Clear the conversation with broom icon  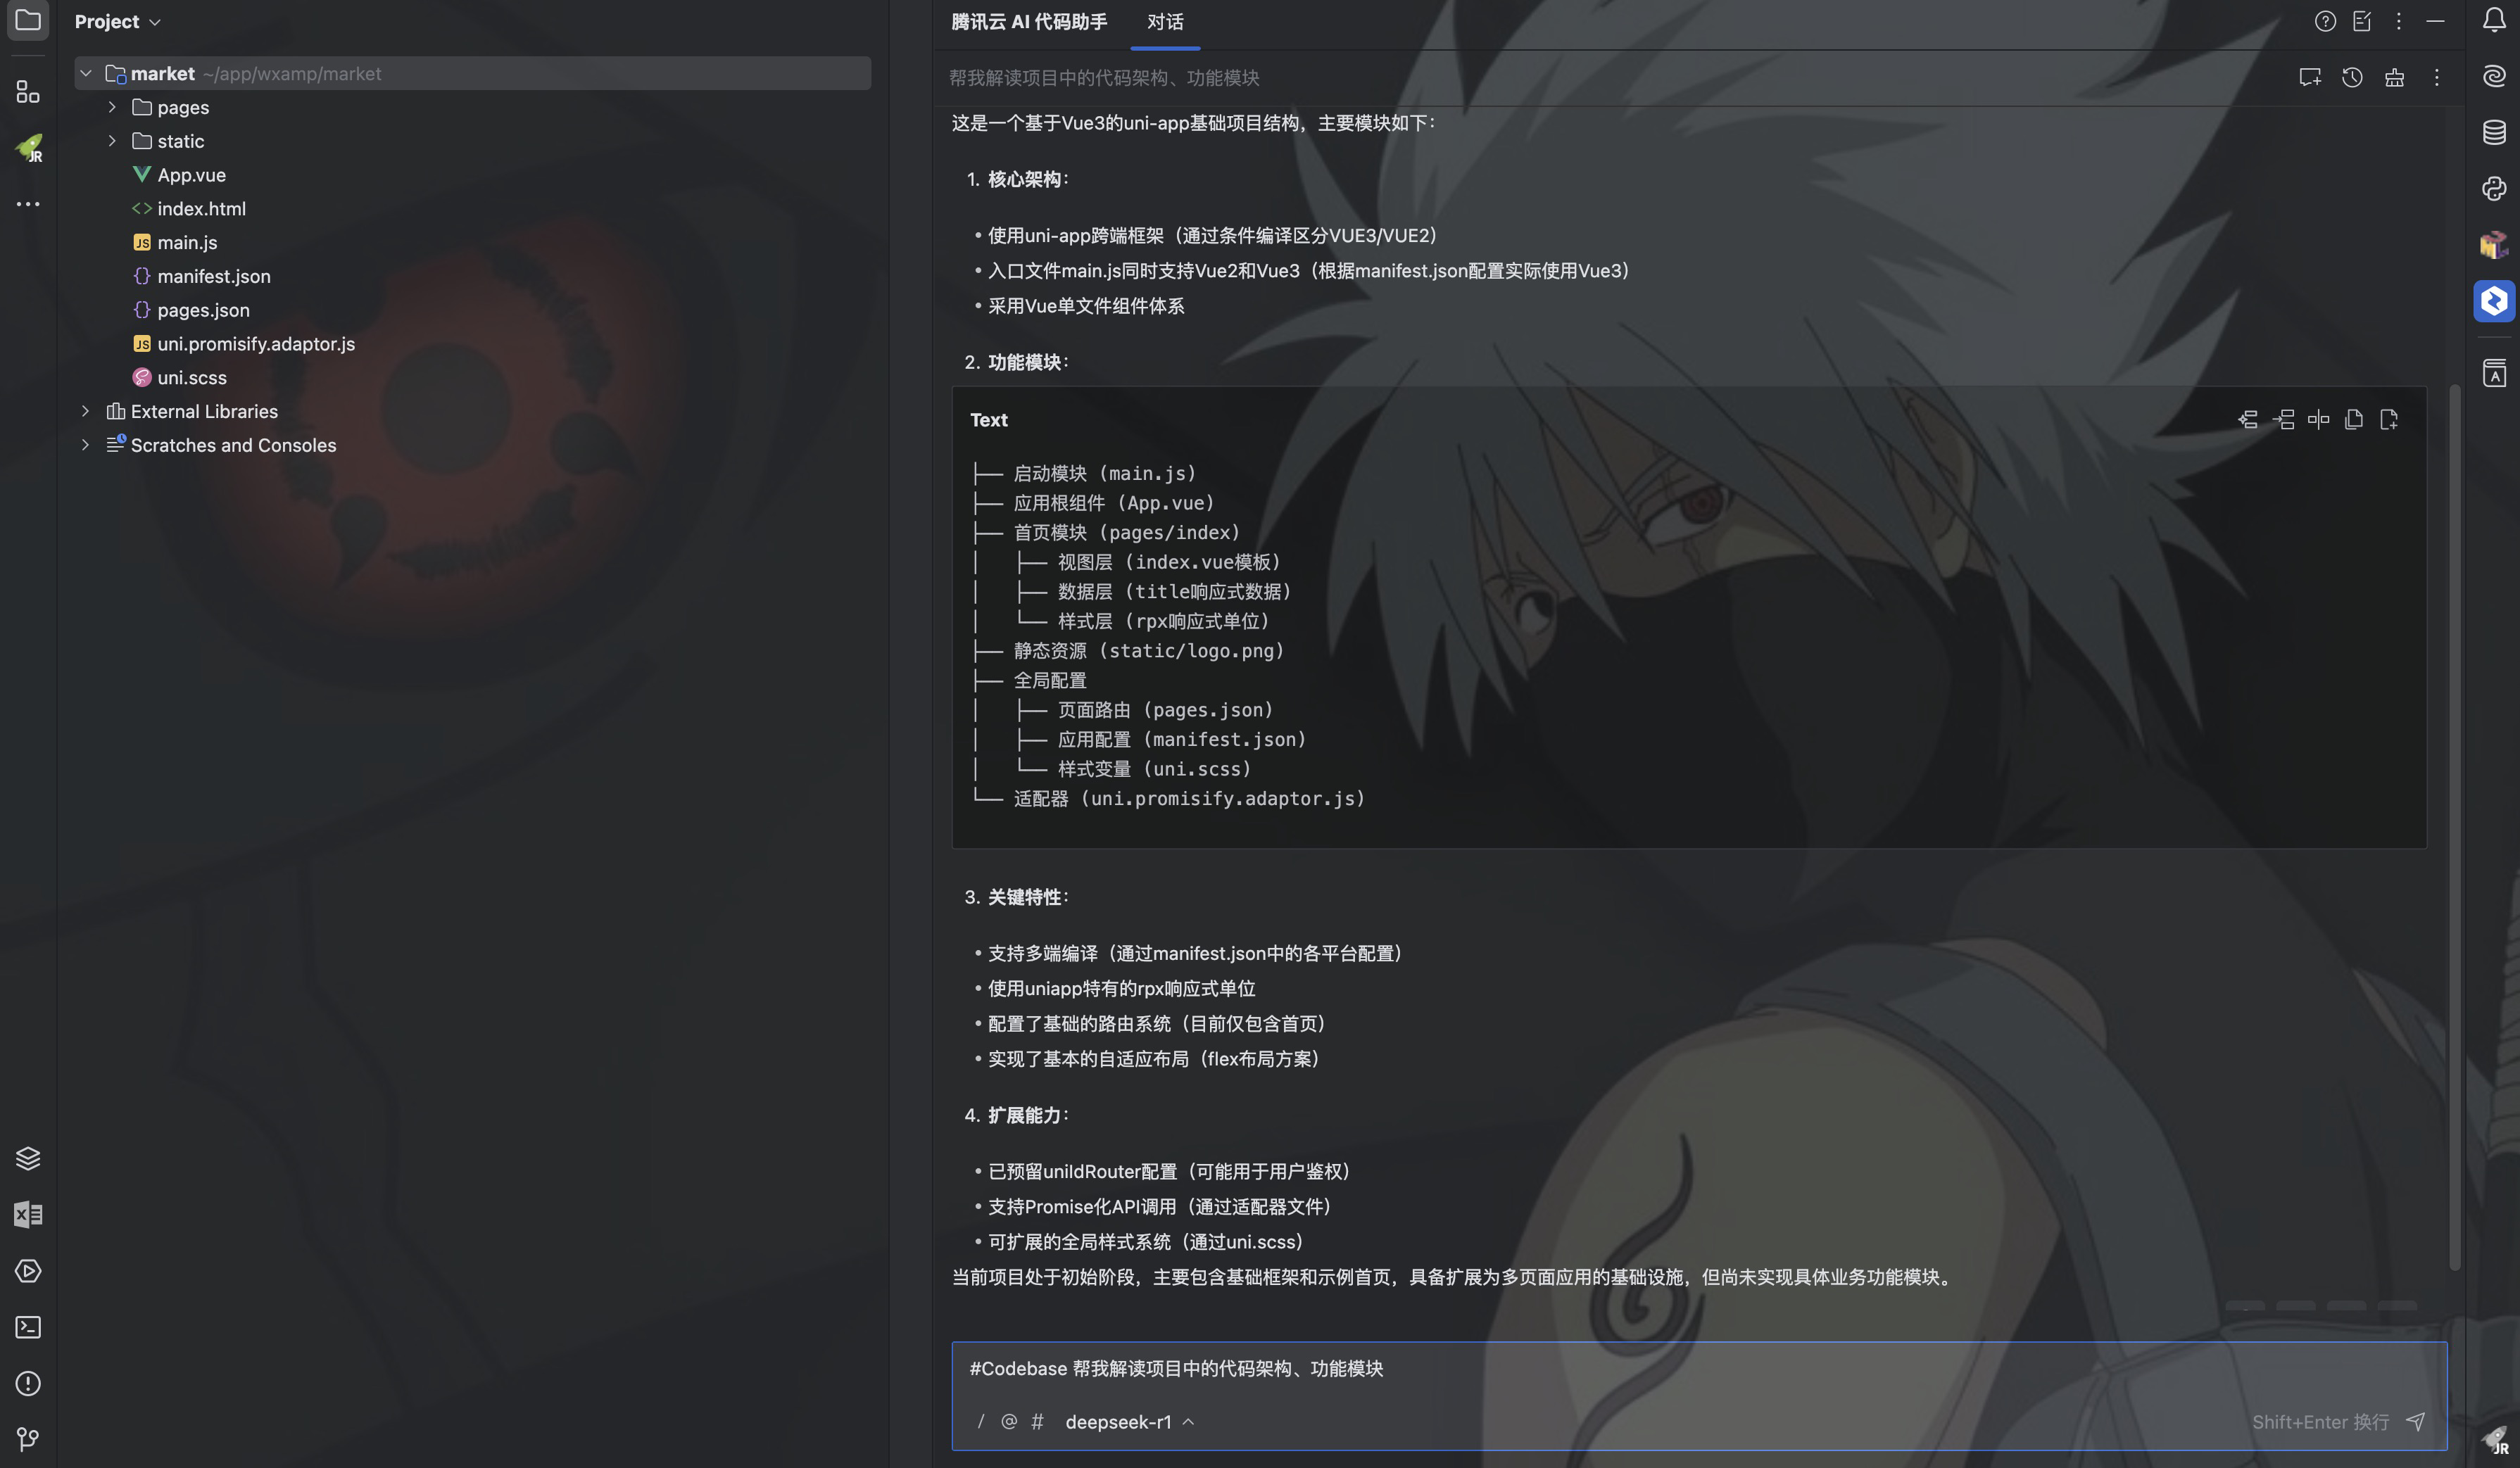pyautogui.click(x=2394, y=77)
